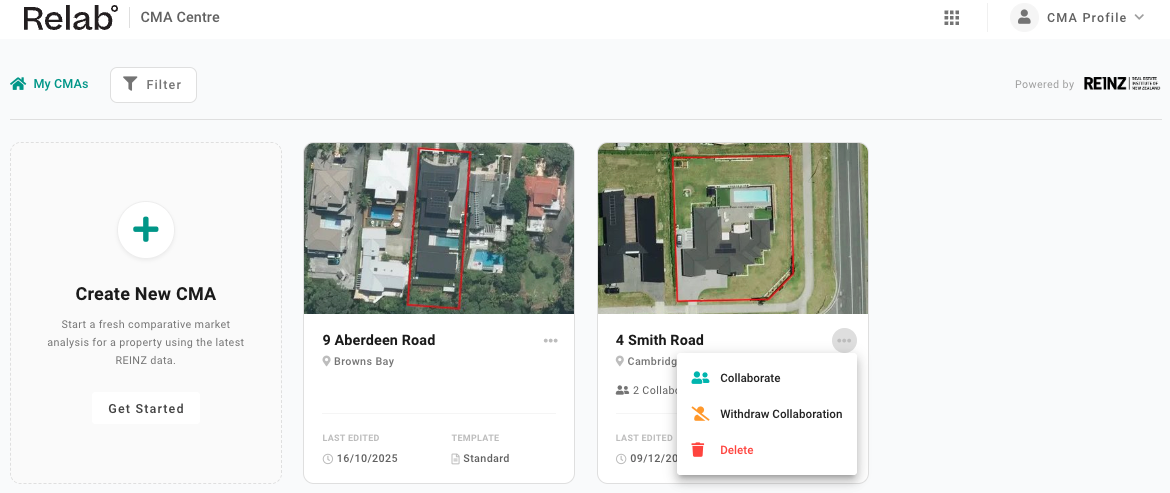Expand the CMA Profile dropdown
Image resolution: width=1170 pixels, height=493 pixels.
coord(1139,18)
